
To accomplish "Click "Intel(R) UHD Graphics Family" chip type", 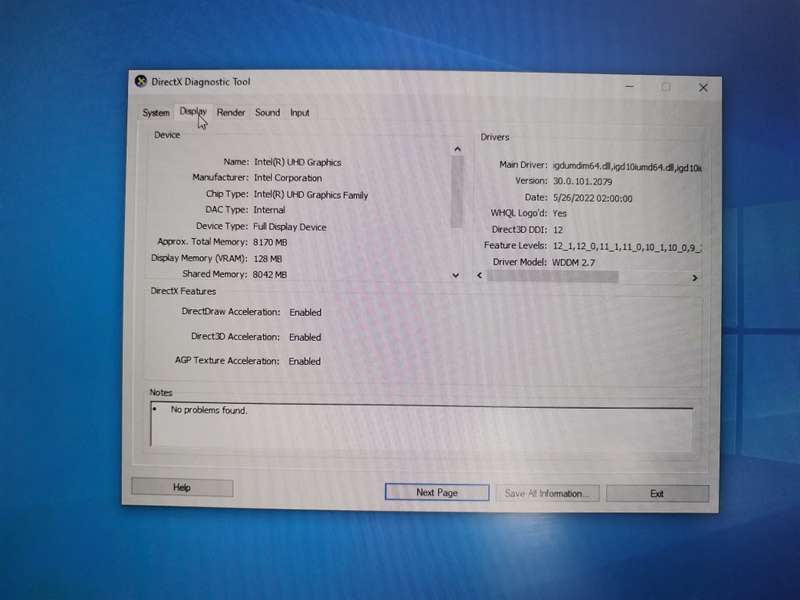I will [310, 194].
